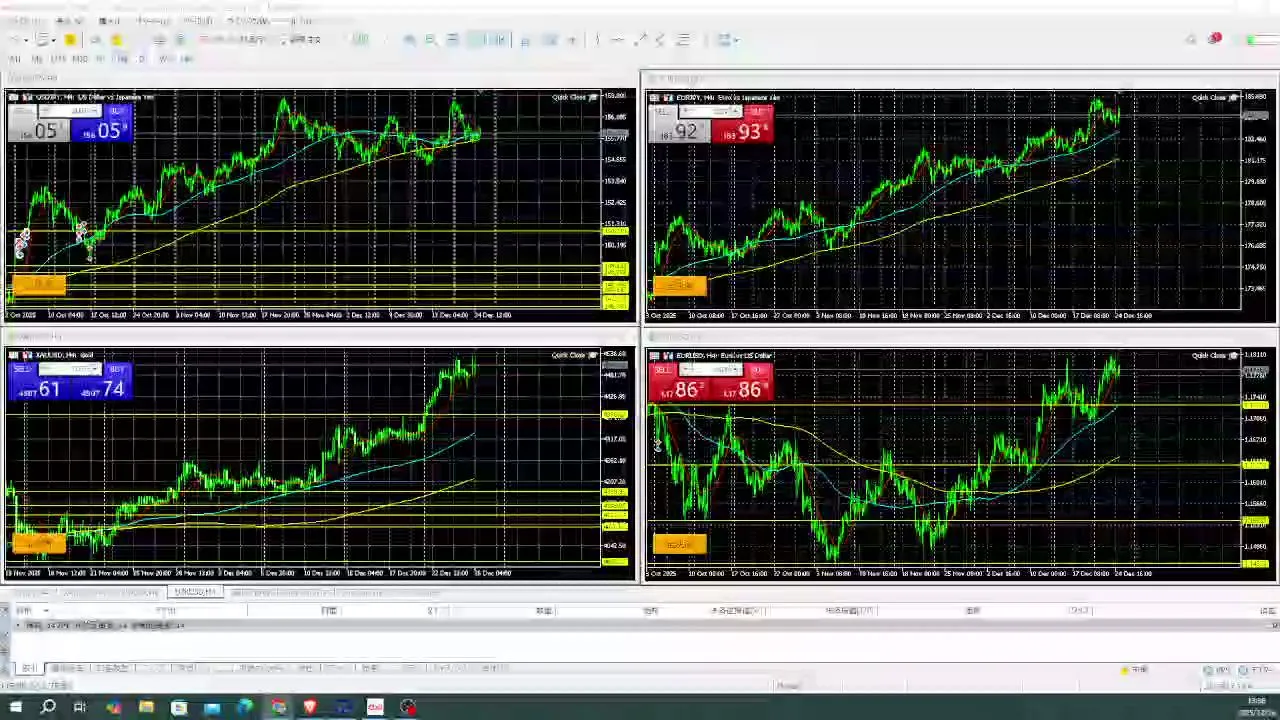Open Windows taskbar search
The height and width of the screenshot is (720, 1280).
point(48,707)
